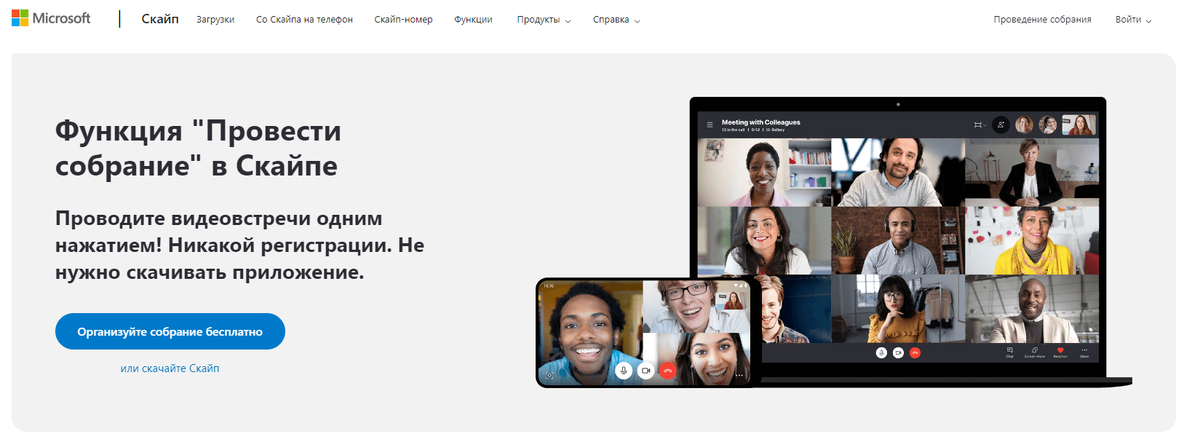Click man with headphones video tile
This screenshot has height=442, width=1200.
pos(897,240)
